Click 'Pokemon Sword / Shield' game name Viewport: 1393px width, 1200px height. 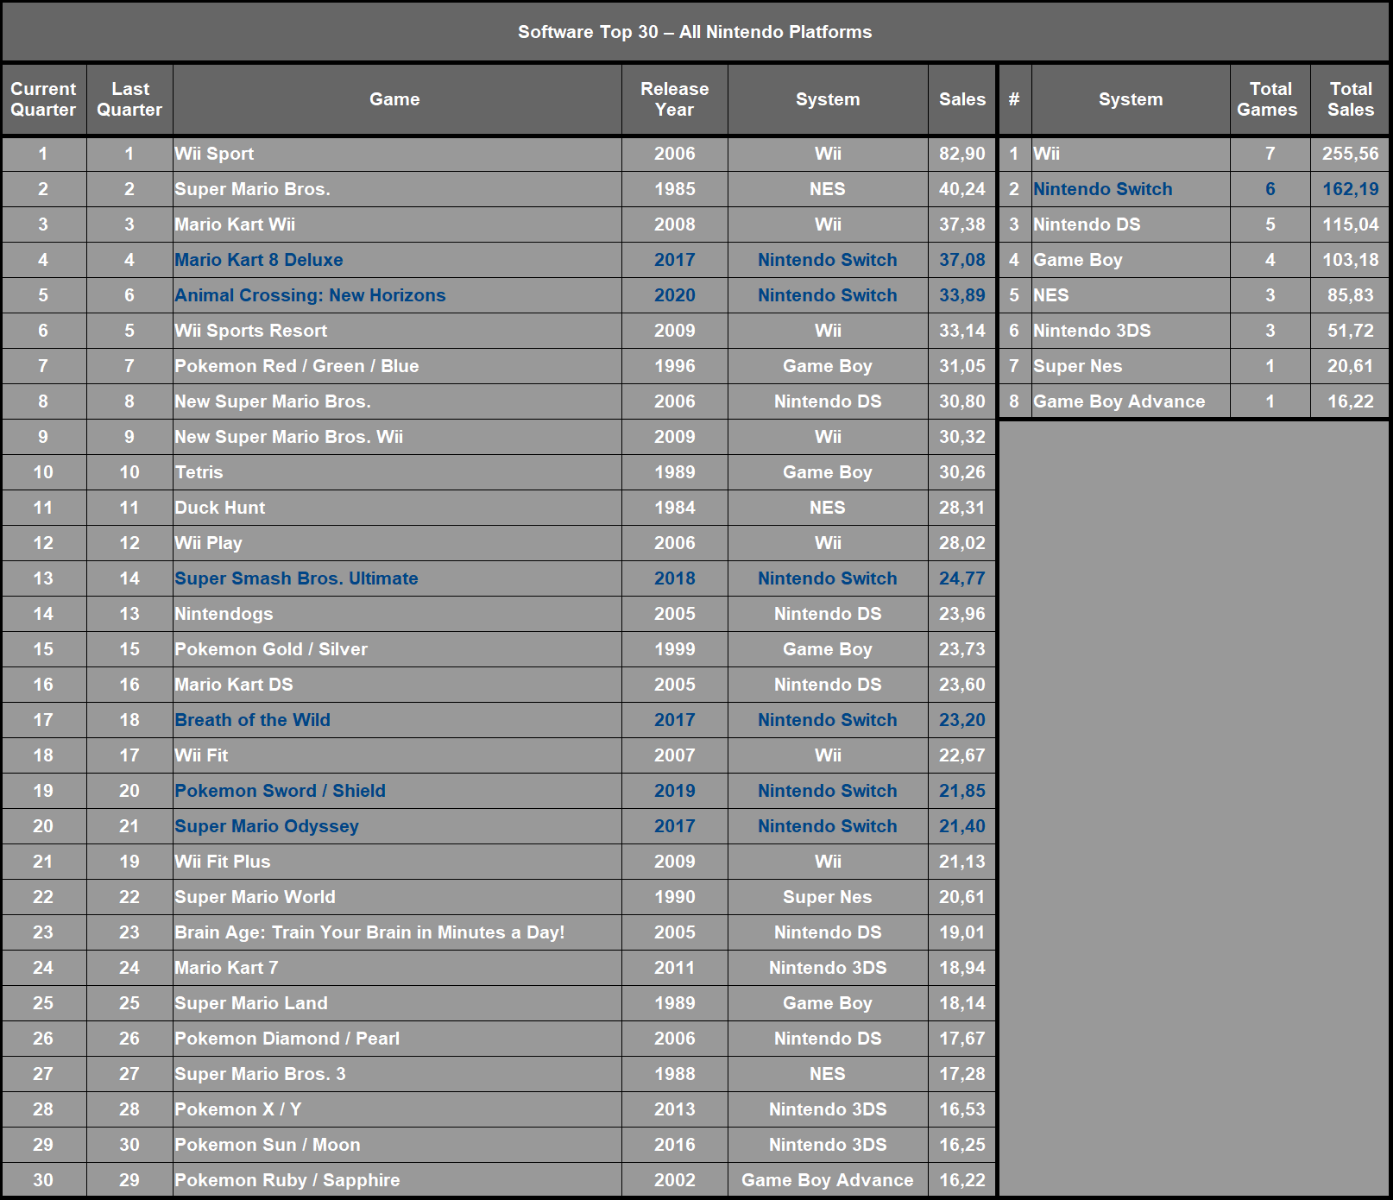[280, 791]
